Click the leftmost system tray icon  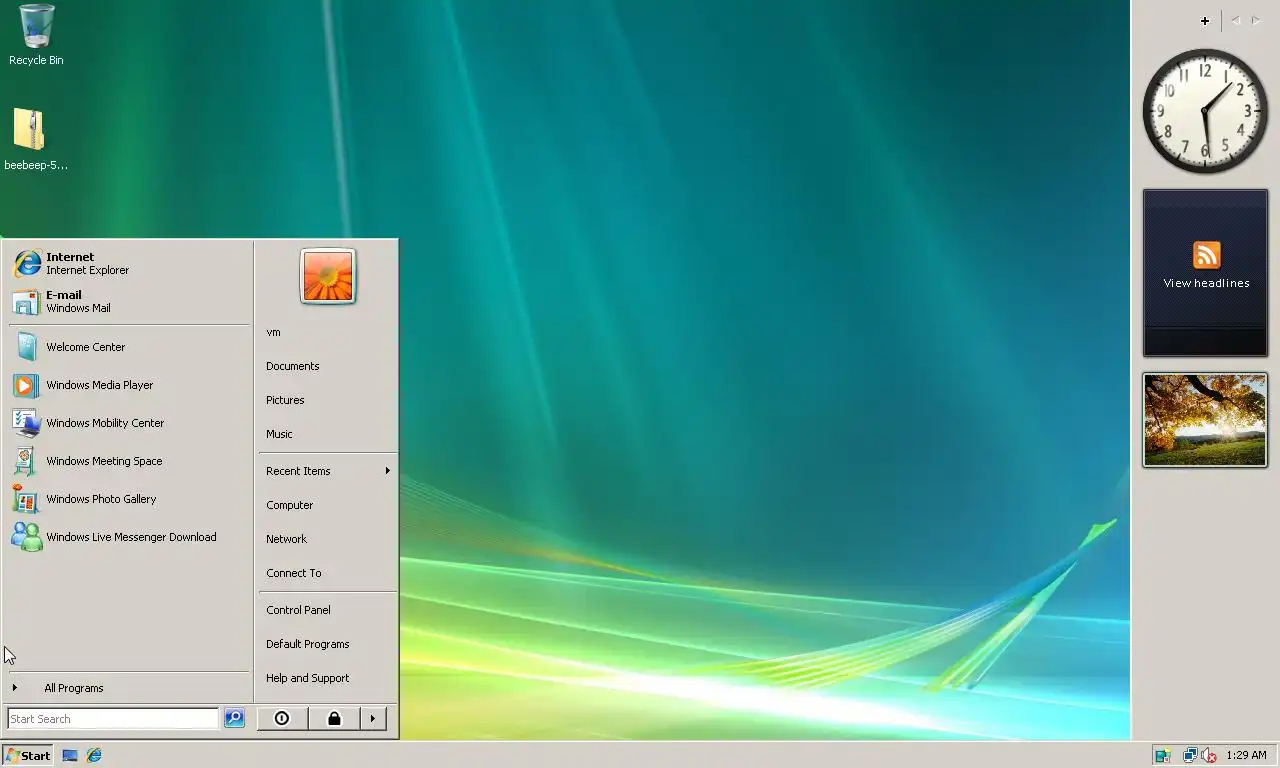tap(1162, 755)
